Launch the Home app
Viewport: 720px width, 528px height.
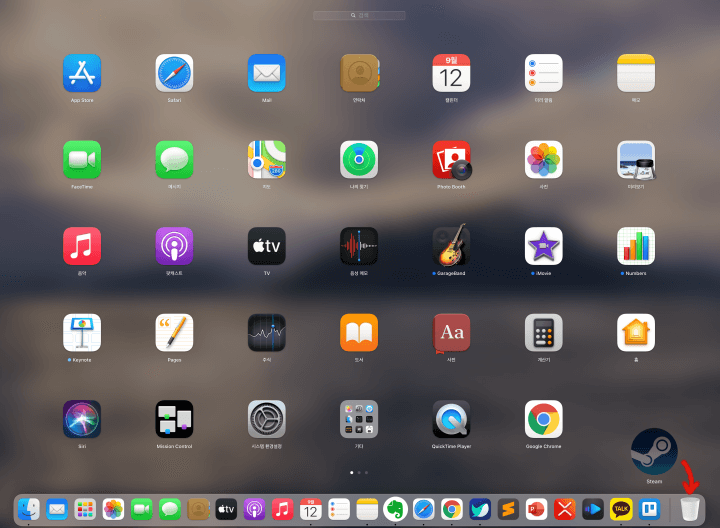(636, 332)
